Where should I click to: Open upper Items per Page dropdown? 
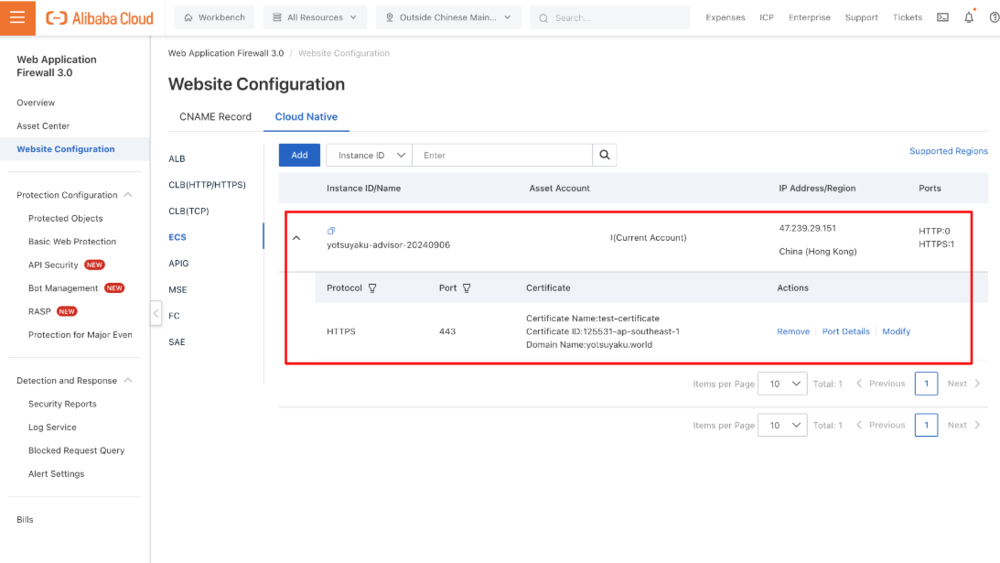[x=783, y=384]
